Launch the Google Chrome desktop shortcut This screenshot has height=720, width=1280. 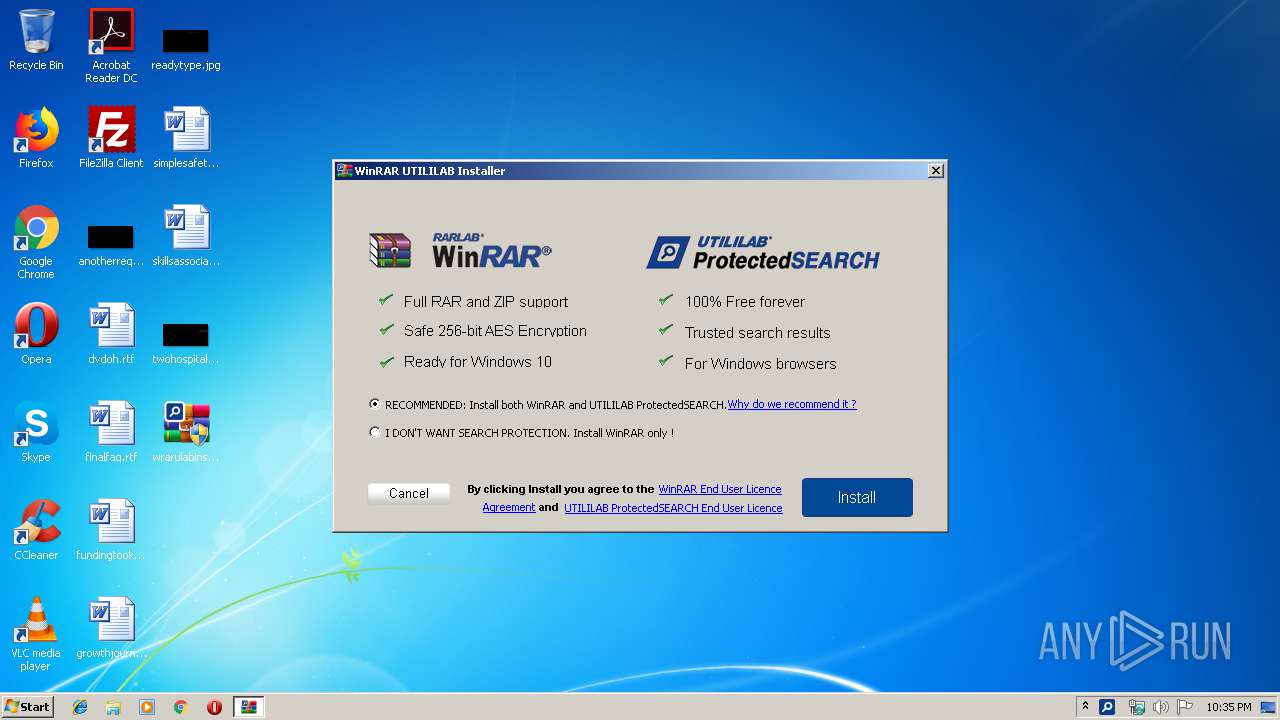pos(36,243)
